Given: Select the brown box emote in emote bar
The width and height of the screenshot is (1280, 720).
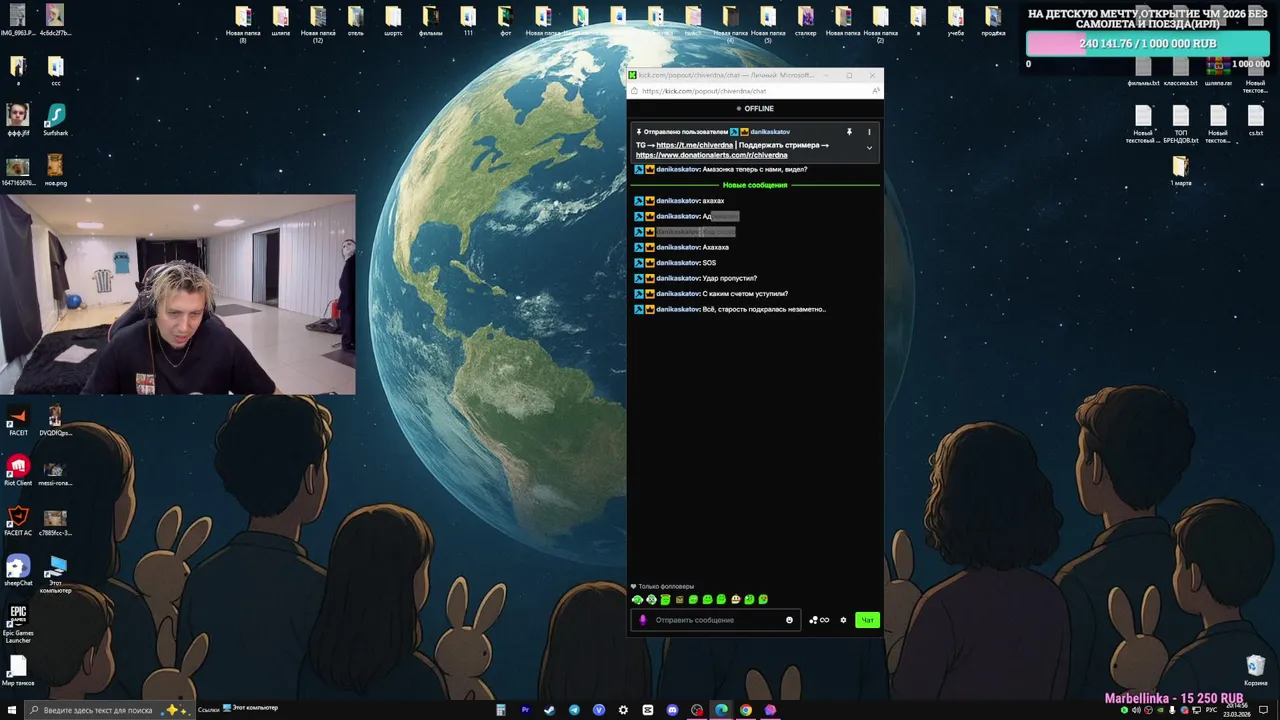Looking at the screenshot, I should (679, 600).
